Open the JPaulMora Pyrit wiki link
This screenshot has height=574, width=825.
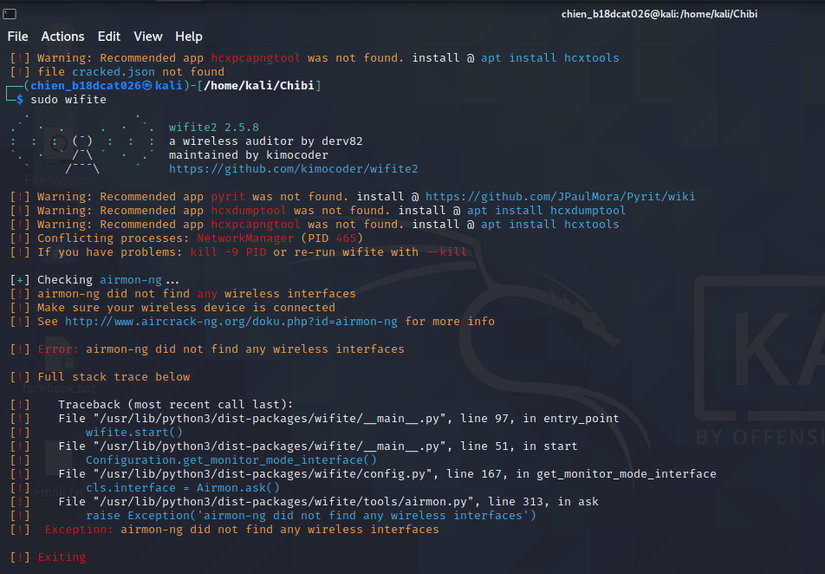point(560,197)
